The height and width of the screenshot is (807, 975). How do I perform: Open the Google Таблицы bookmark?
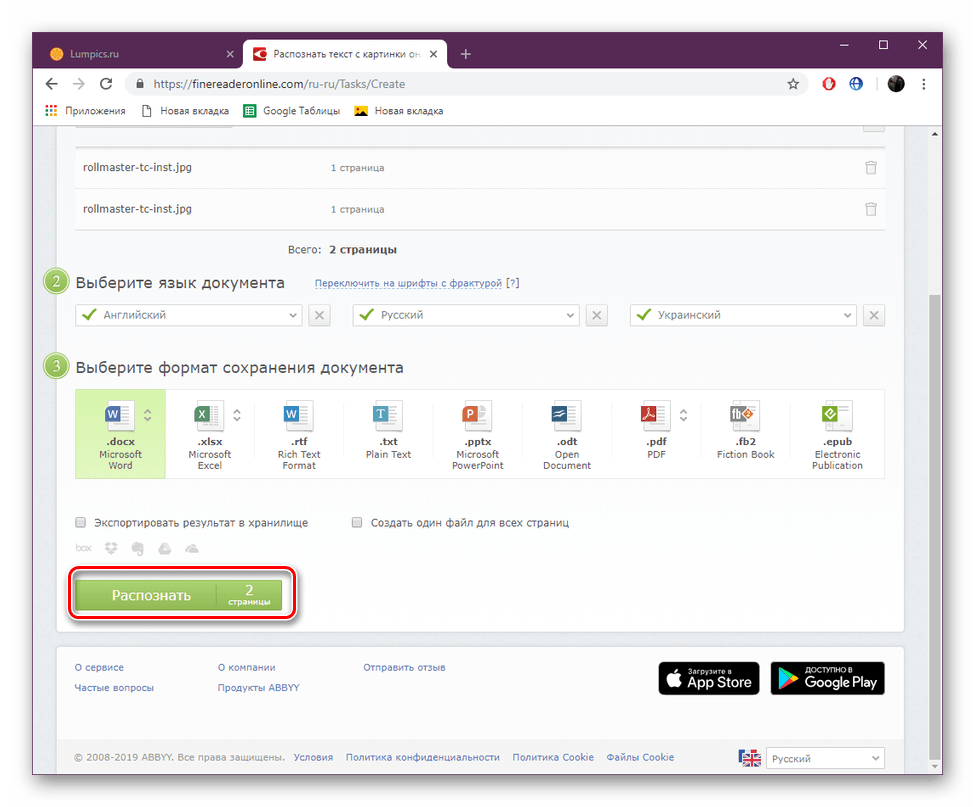(292, 111)
